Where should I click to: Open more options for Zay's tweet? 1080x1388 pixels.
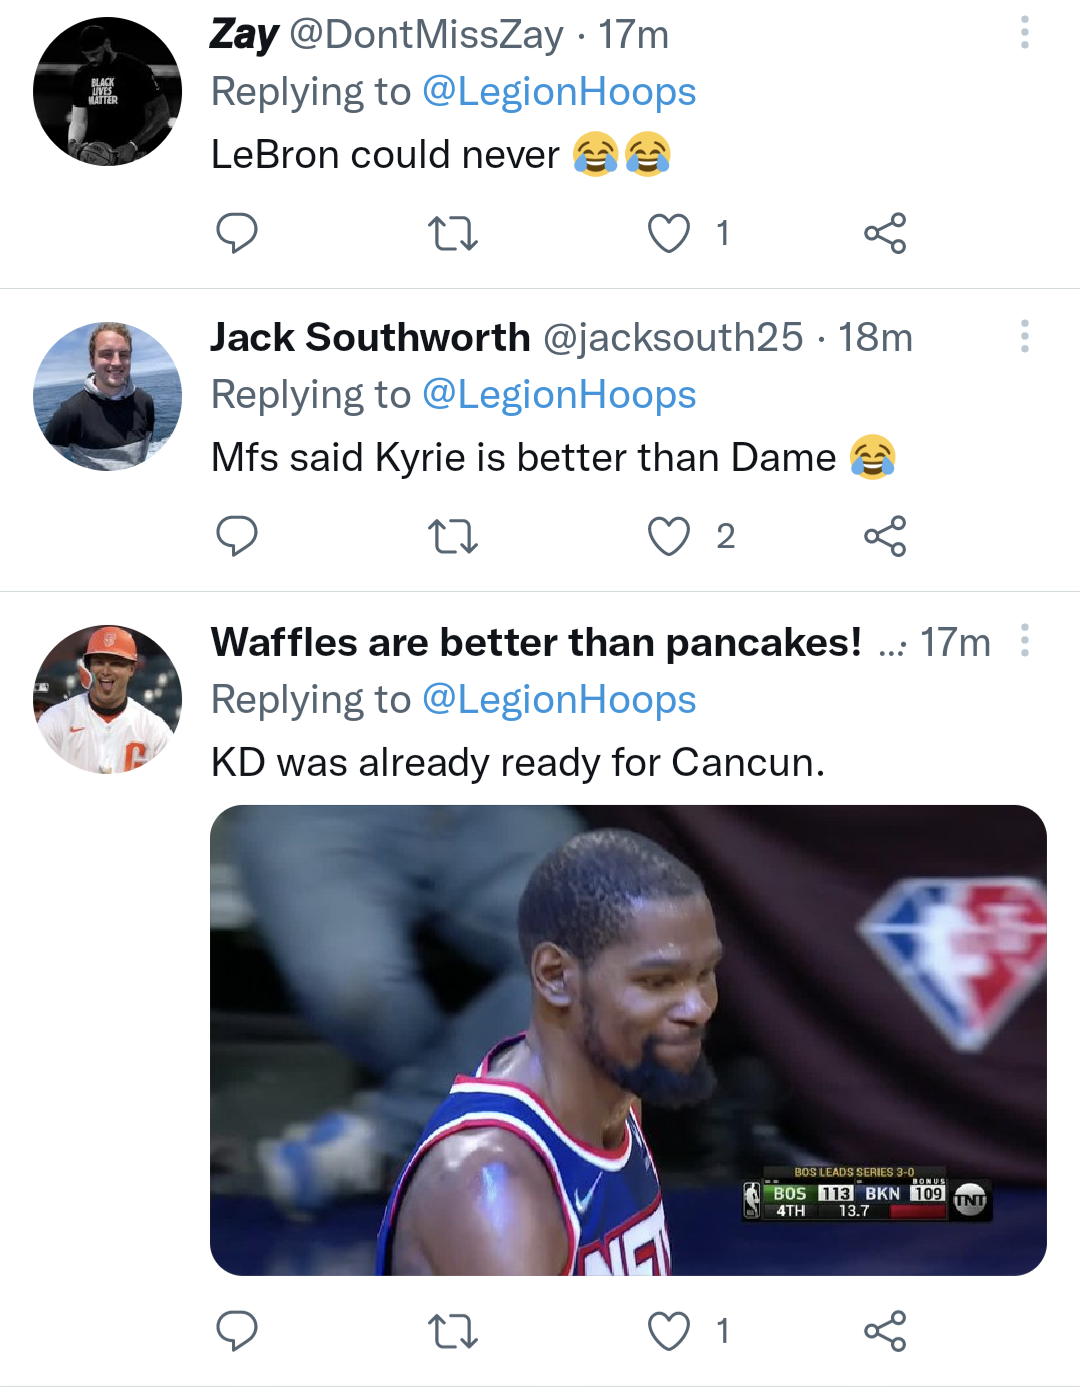pos(1024,33)
